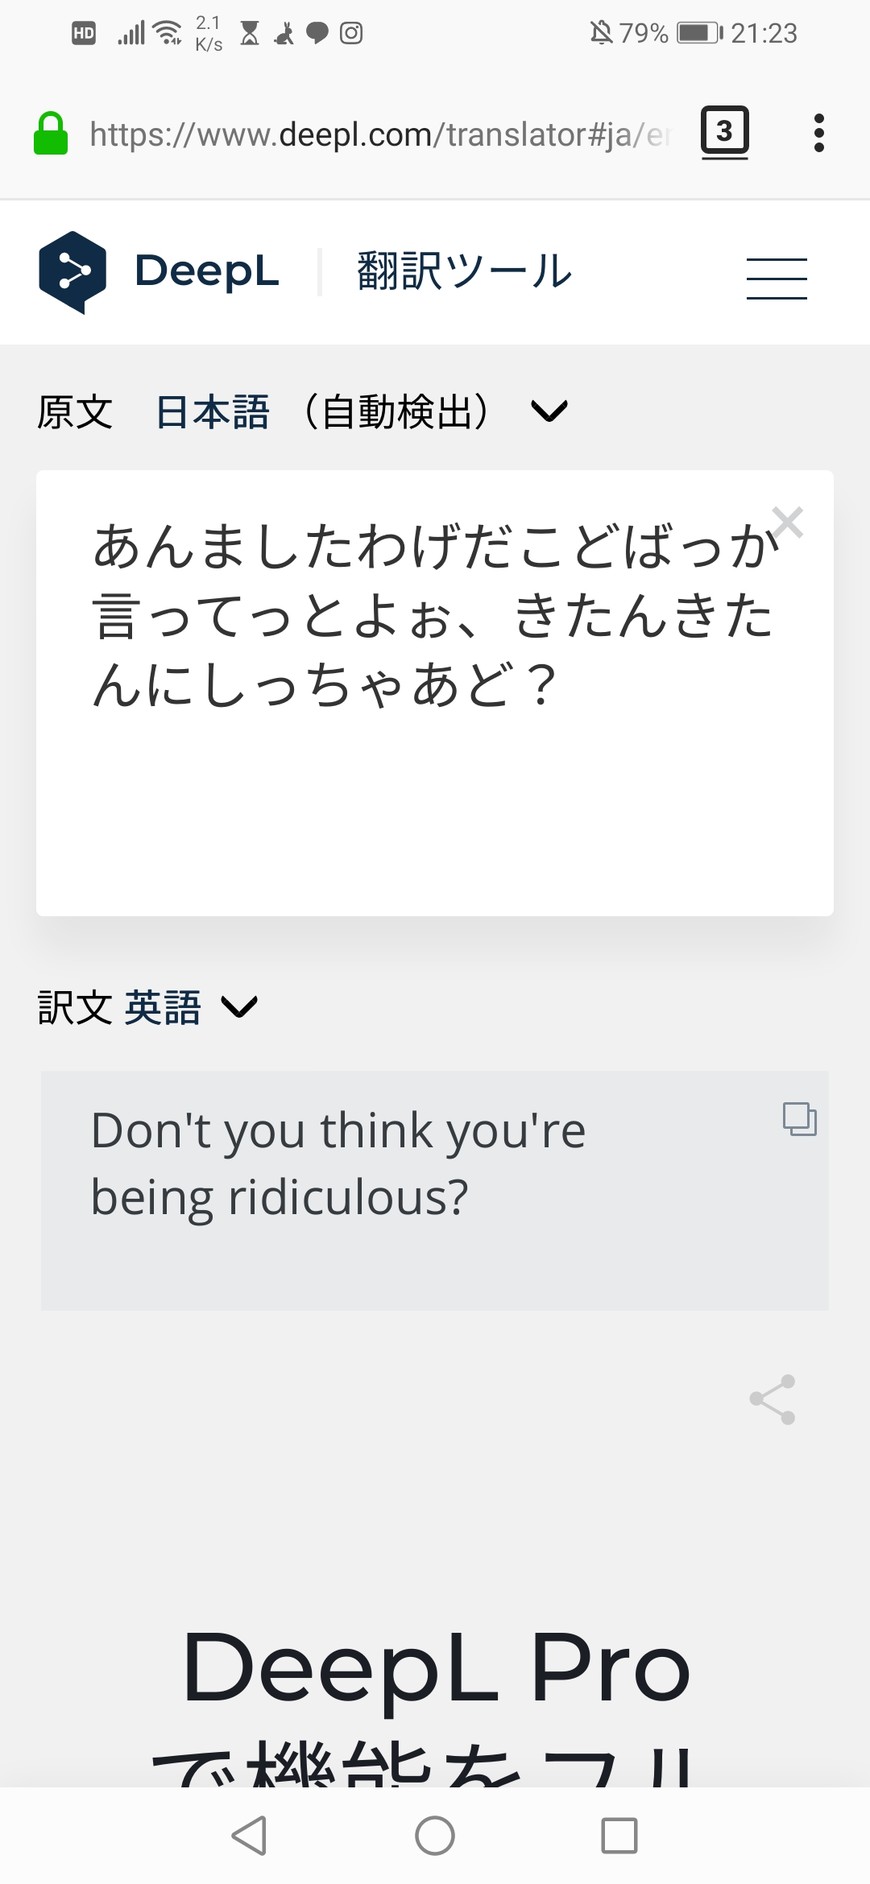Tap the green secure lock icon
870x1884 pixels.
coord(51,134)
